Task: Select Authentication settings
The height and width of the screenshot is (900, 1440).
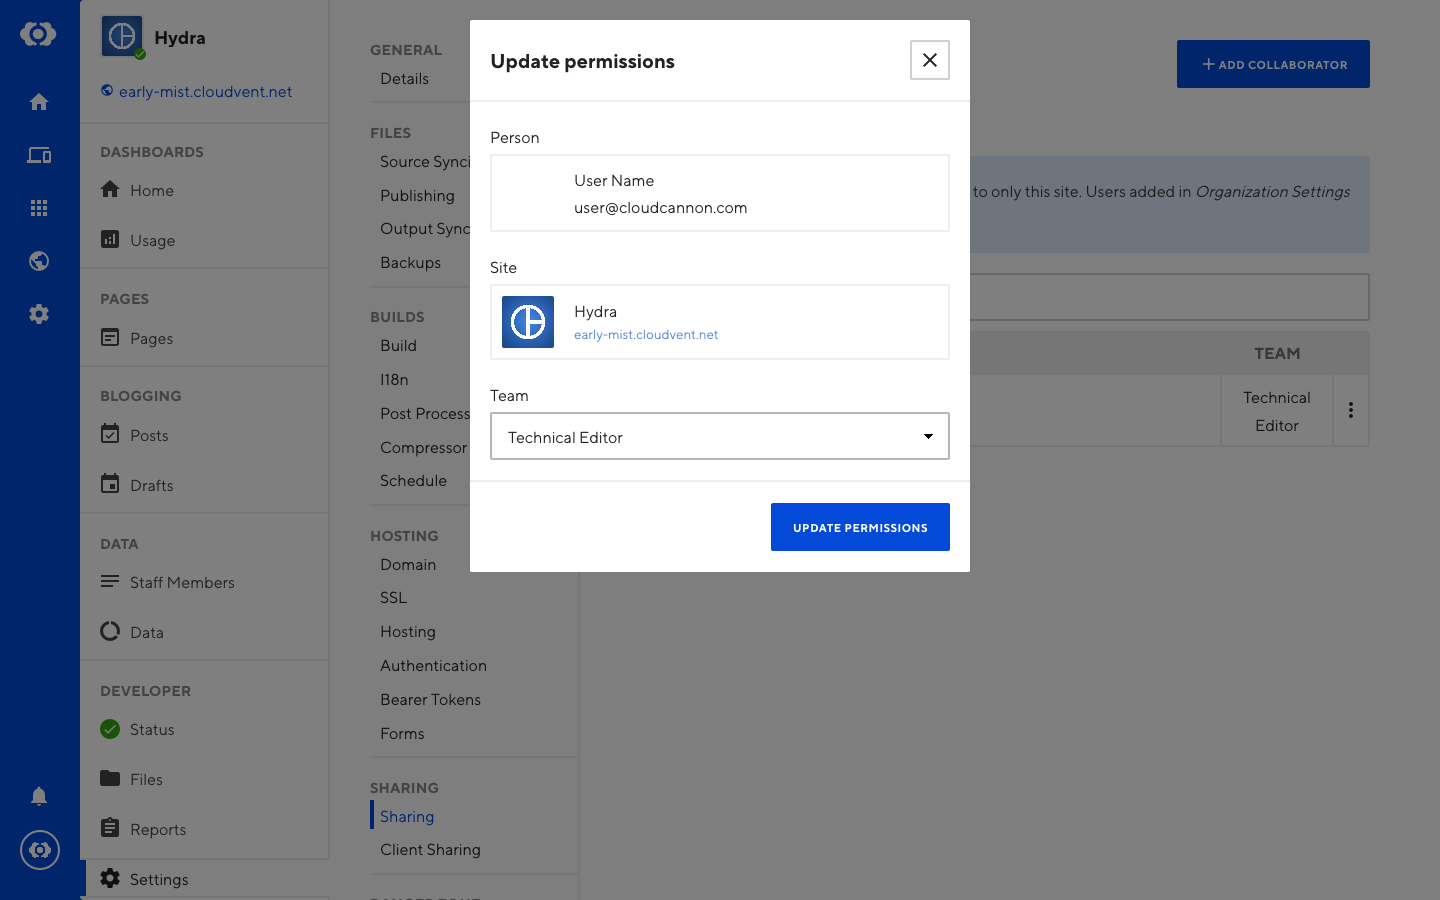Action: pos(433,666)
